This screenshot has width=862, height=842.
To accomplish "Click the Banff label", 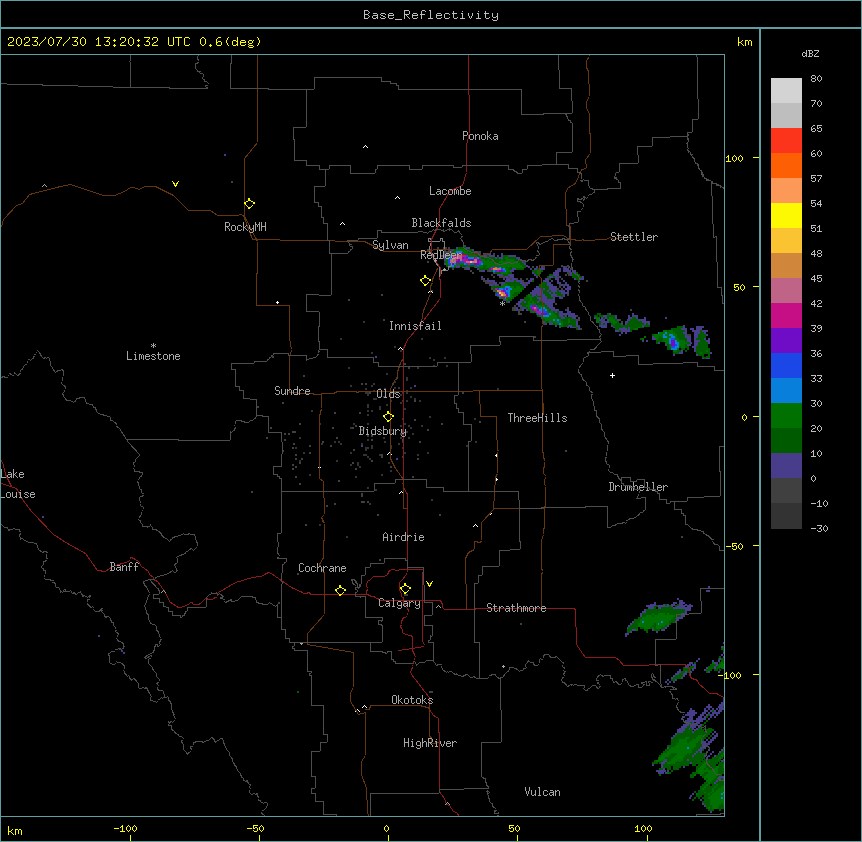I will pos(124,567).
